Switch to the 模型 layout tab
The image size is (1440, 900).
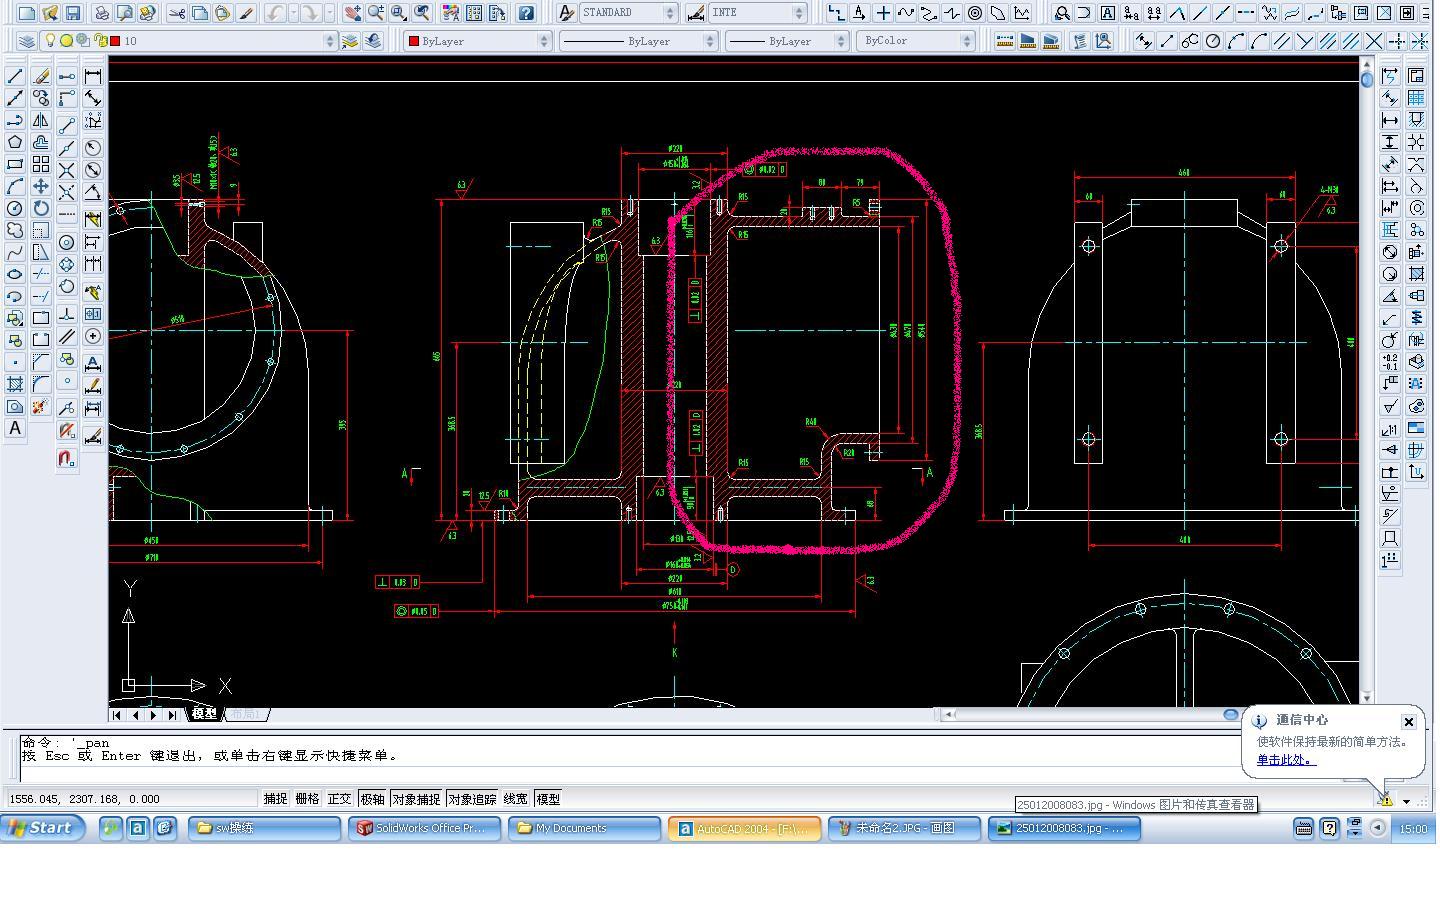[x=205, y=714]
